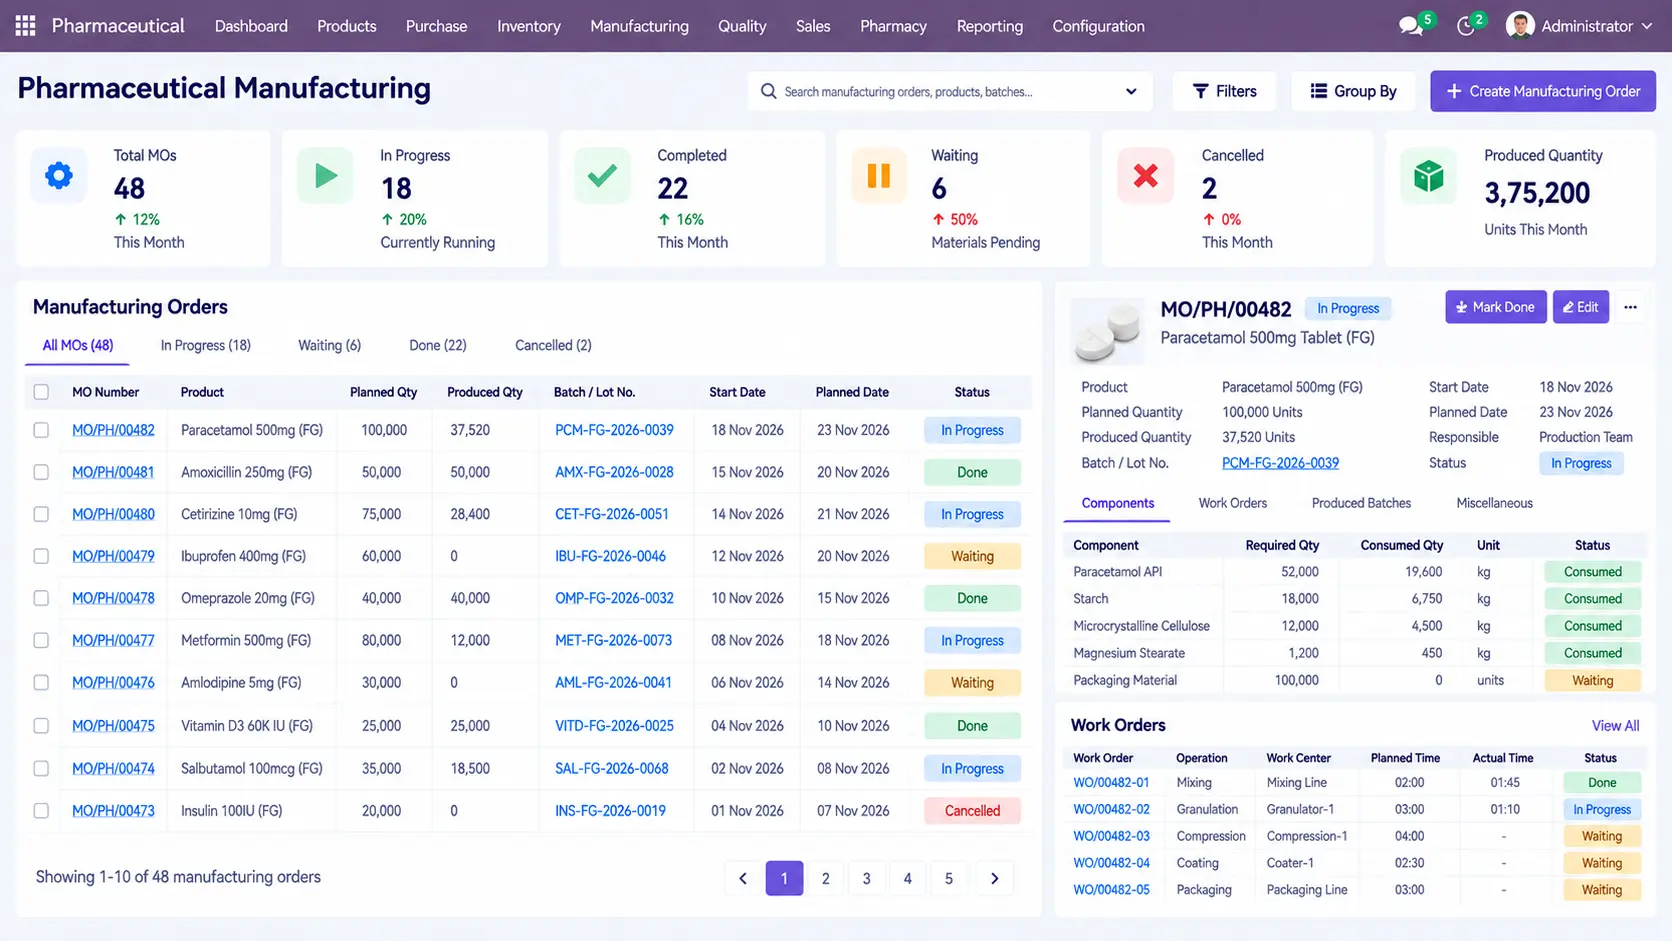Switch to the Waiting (6) tab

pyautogui.click(x=329, y=345)
